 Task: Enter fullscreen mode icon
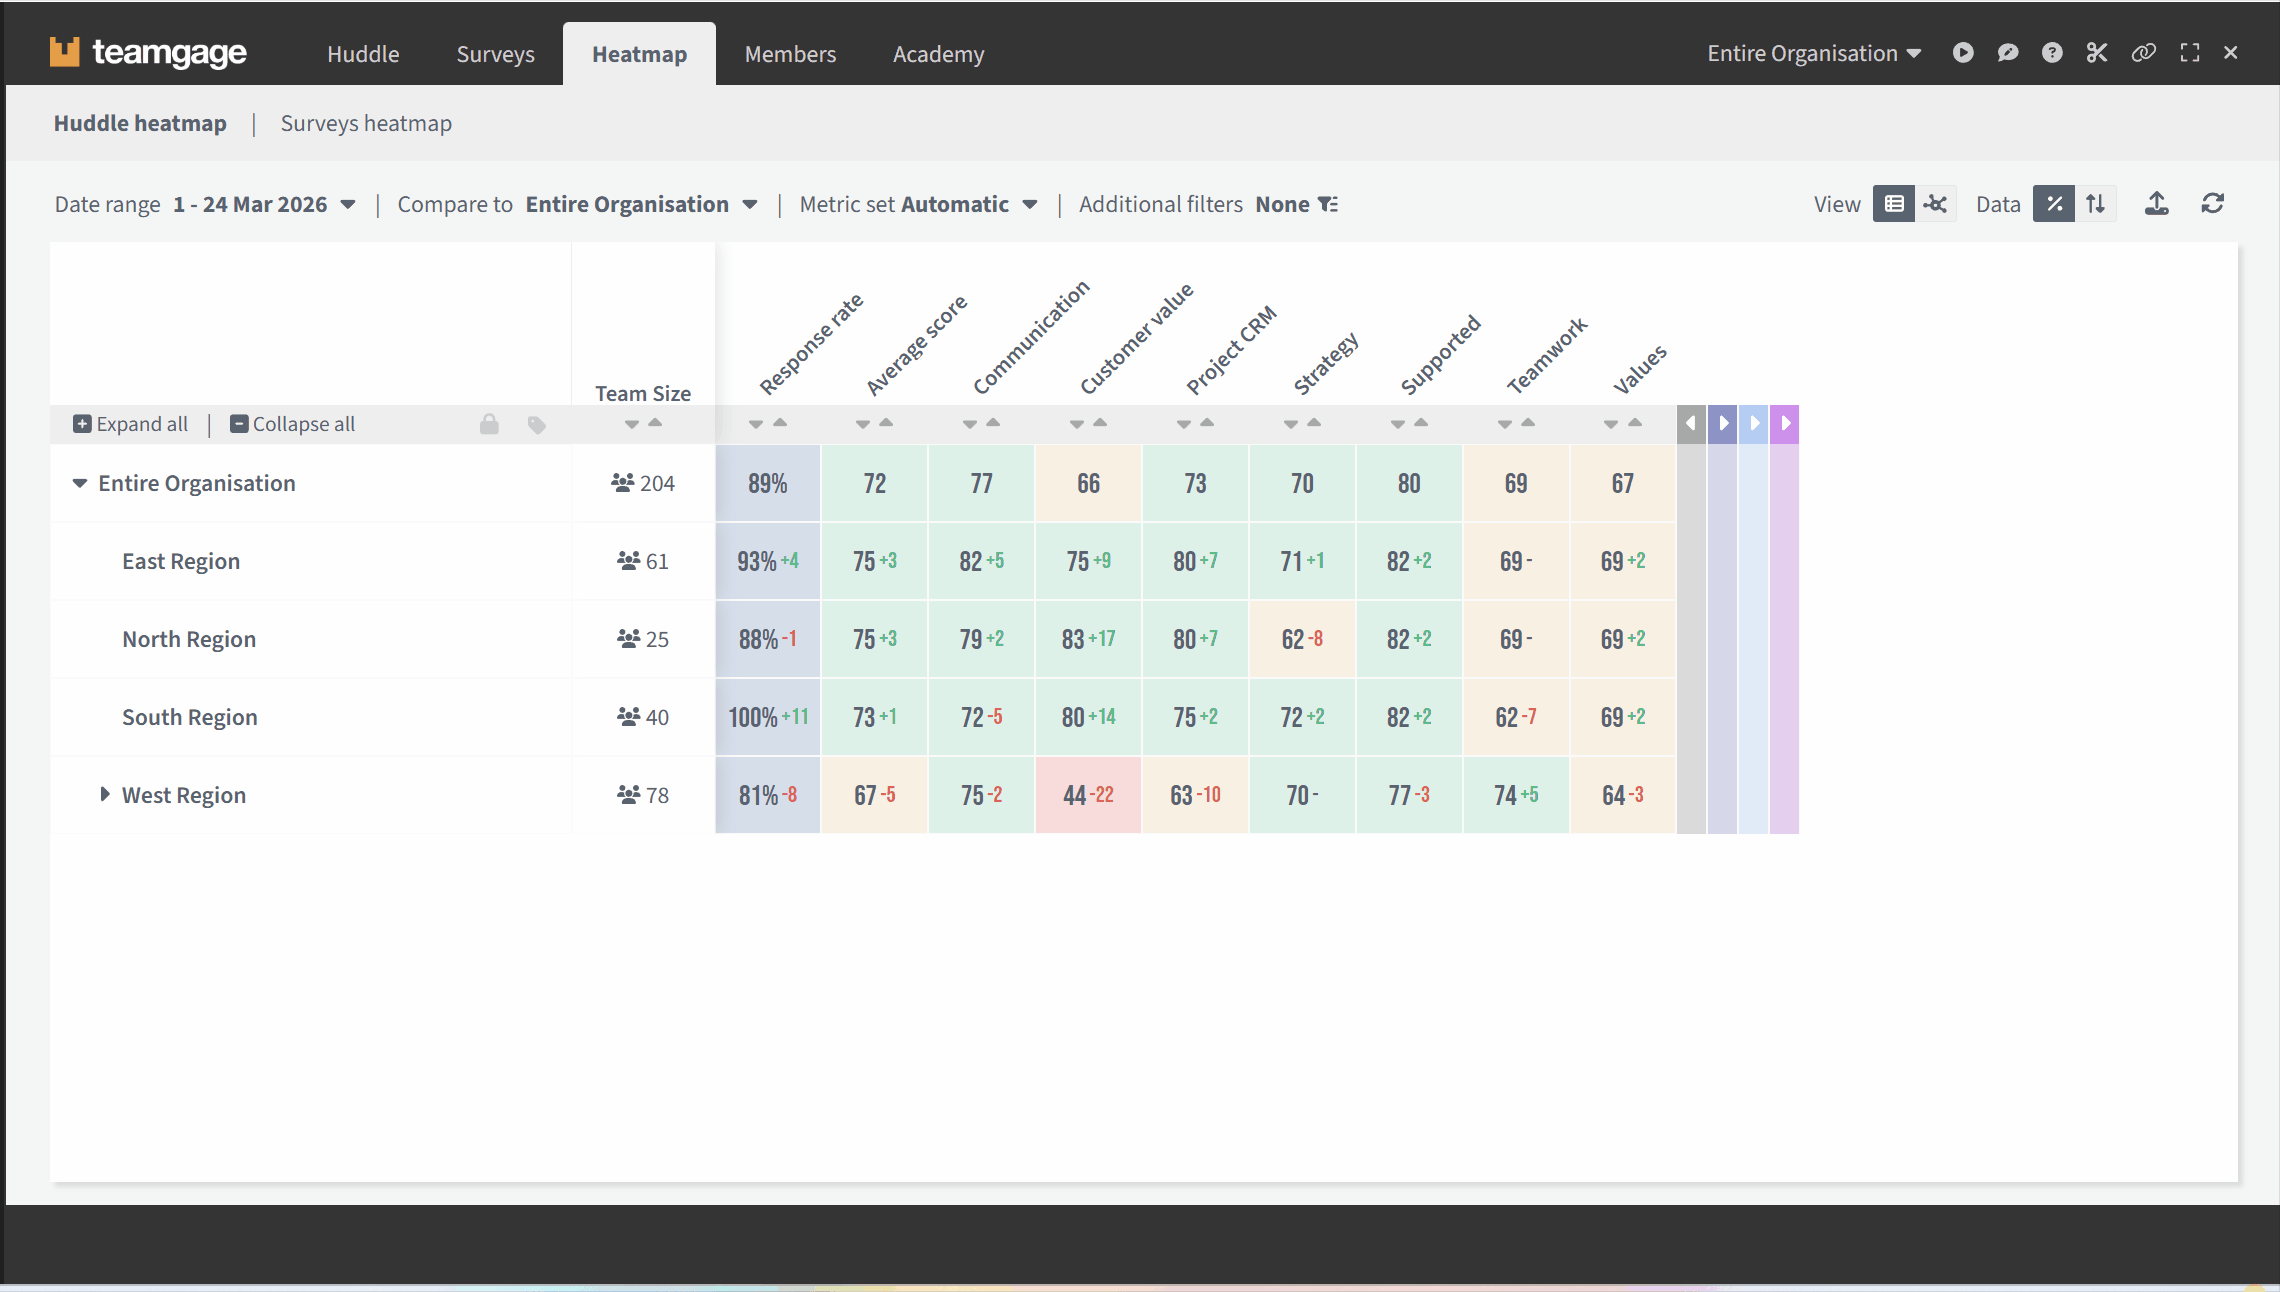pyautogui.click(x=2190, y=53)
